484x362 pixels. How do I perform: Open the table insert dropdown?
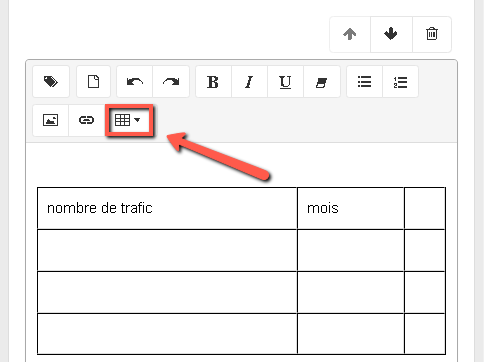tap(129, 120)
